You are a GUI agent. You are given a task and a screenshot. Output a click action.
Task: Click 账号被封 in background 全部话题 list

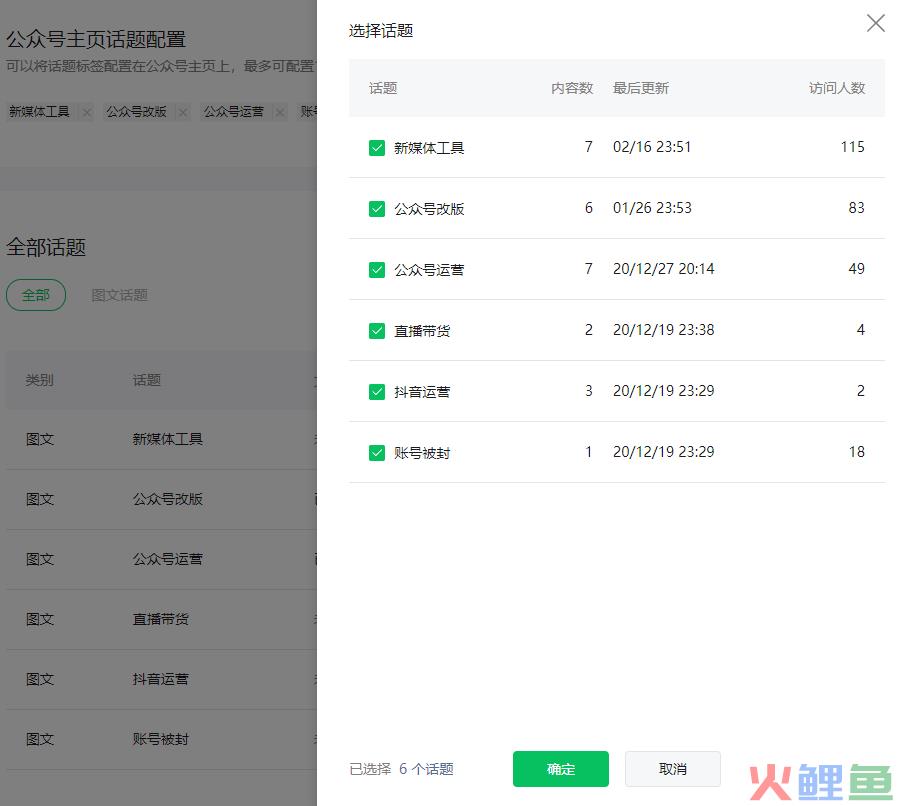click(161, 739)
